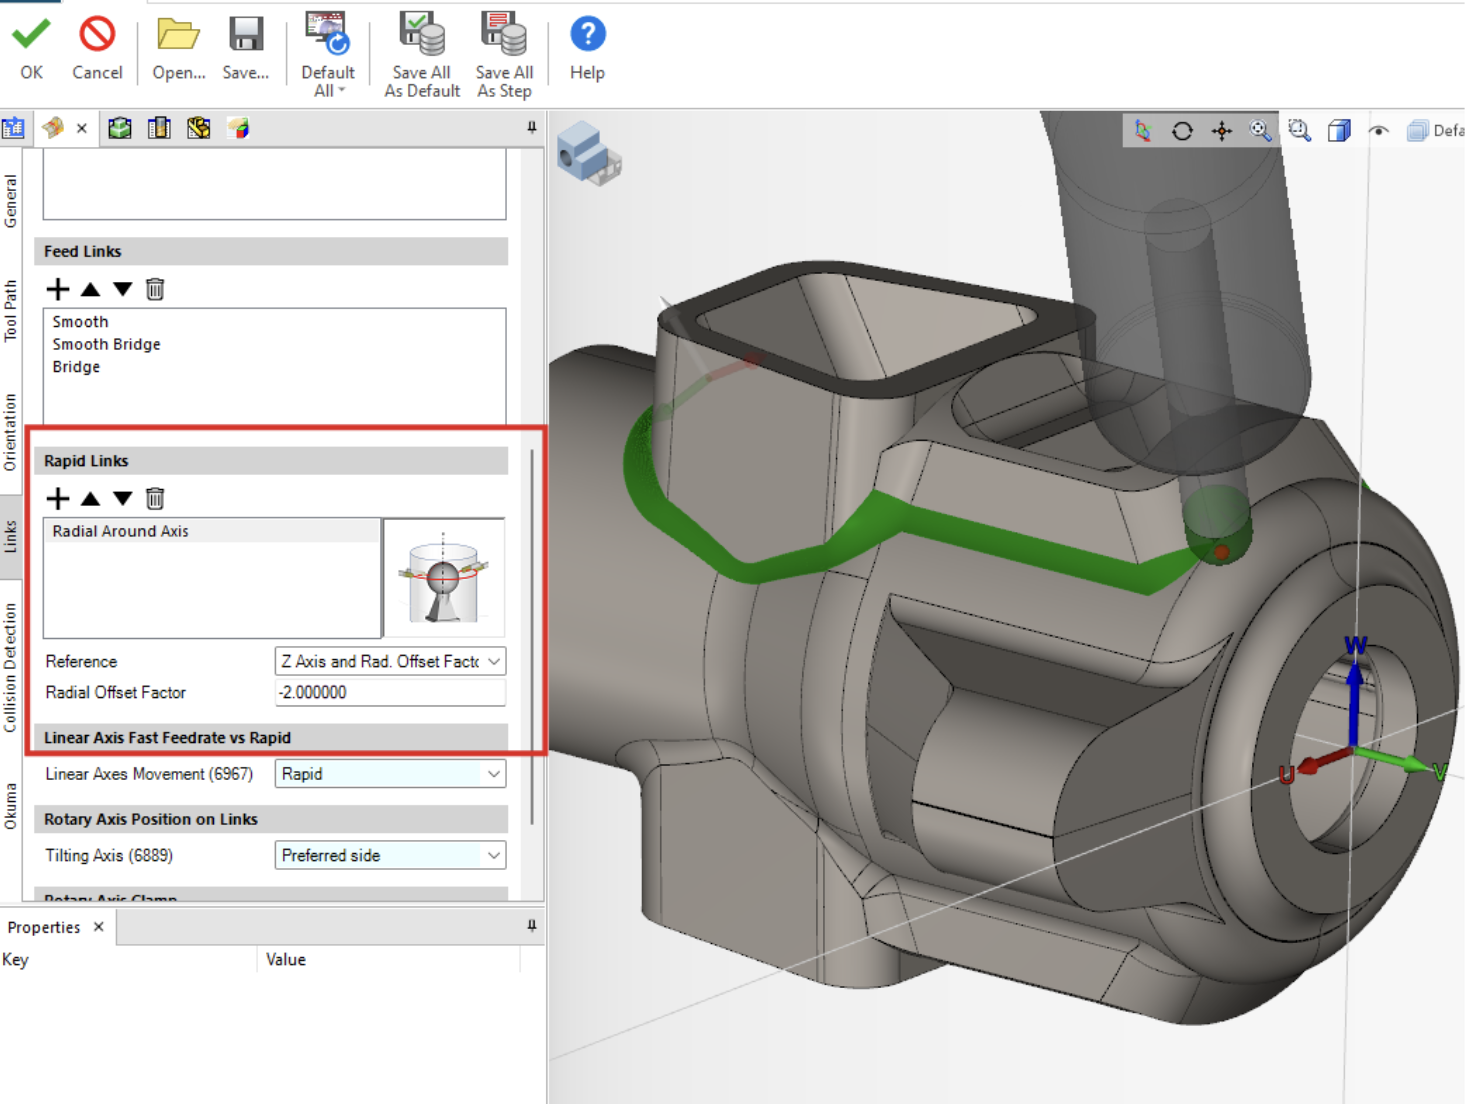Image resolution: width=1470 pixels, height=1104 pixels.
Task: Activate the rotate view tool in viewport
Action: pos(1182,131)
